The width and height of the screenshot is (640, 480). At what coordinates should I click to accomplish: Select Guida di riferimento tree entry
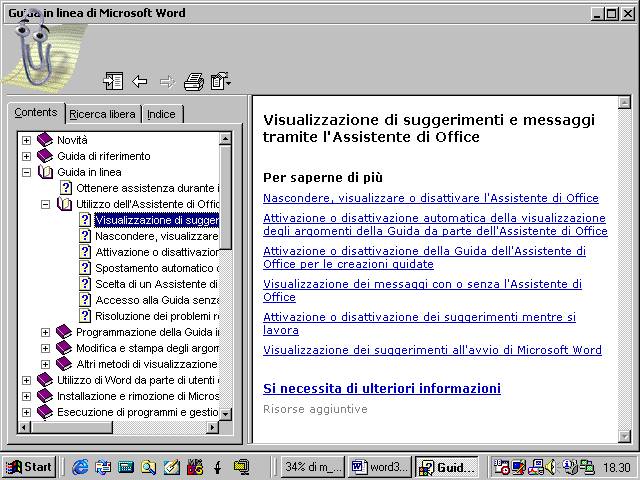pyautogui.click(x=104, y=156)
